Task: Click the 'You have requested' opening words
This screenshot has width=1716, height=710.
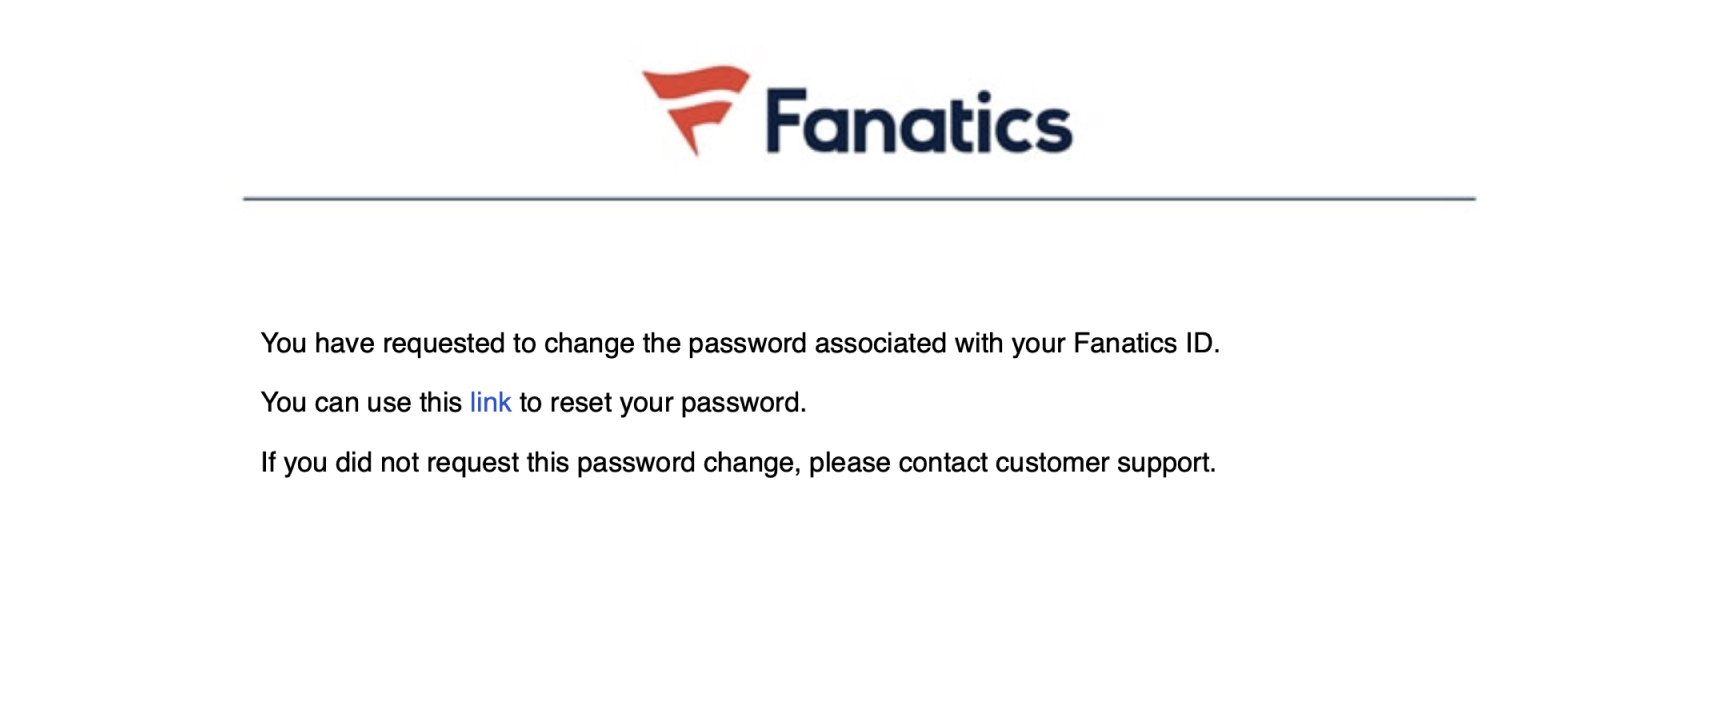Action: coord(383,343)
